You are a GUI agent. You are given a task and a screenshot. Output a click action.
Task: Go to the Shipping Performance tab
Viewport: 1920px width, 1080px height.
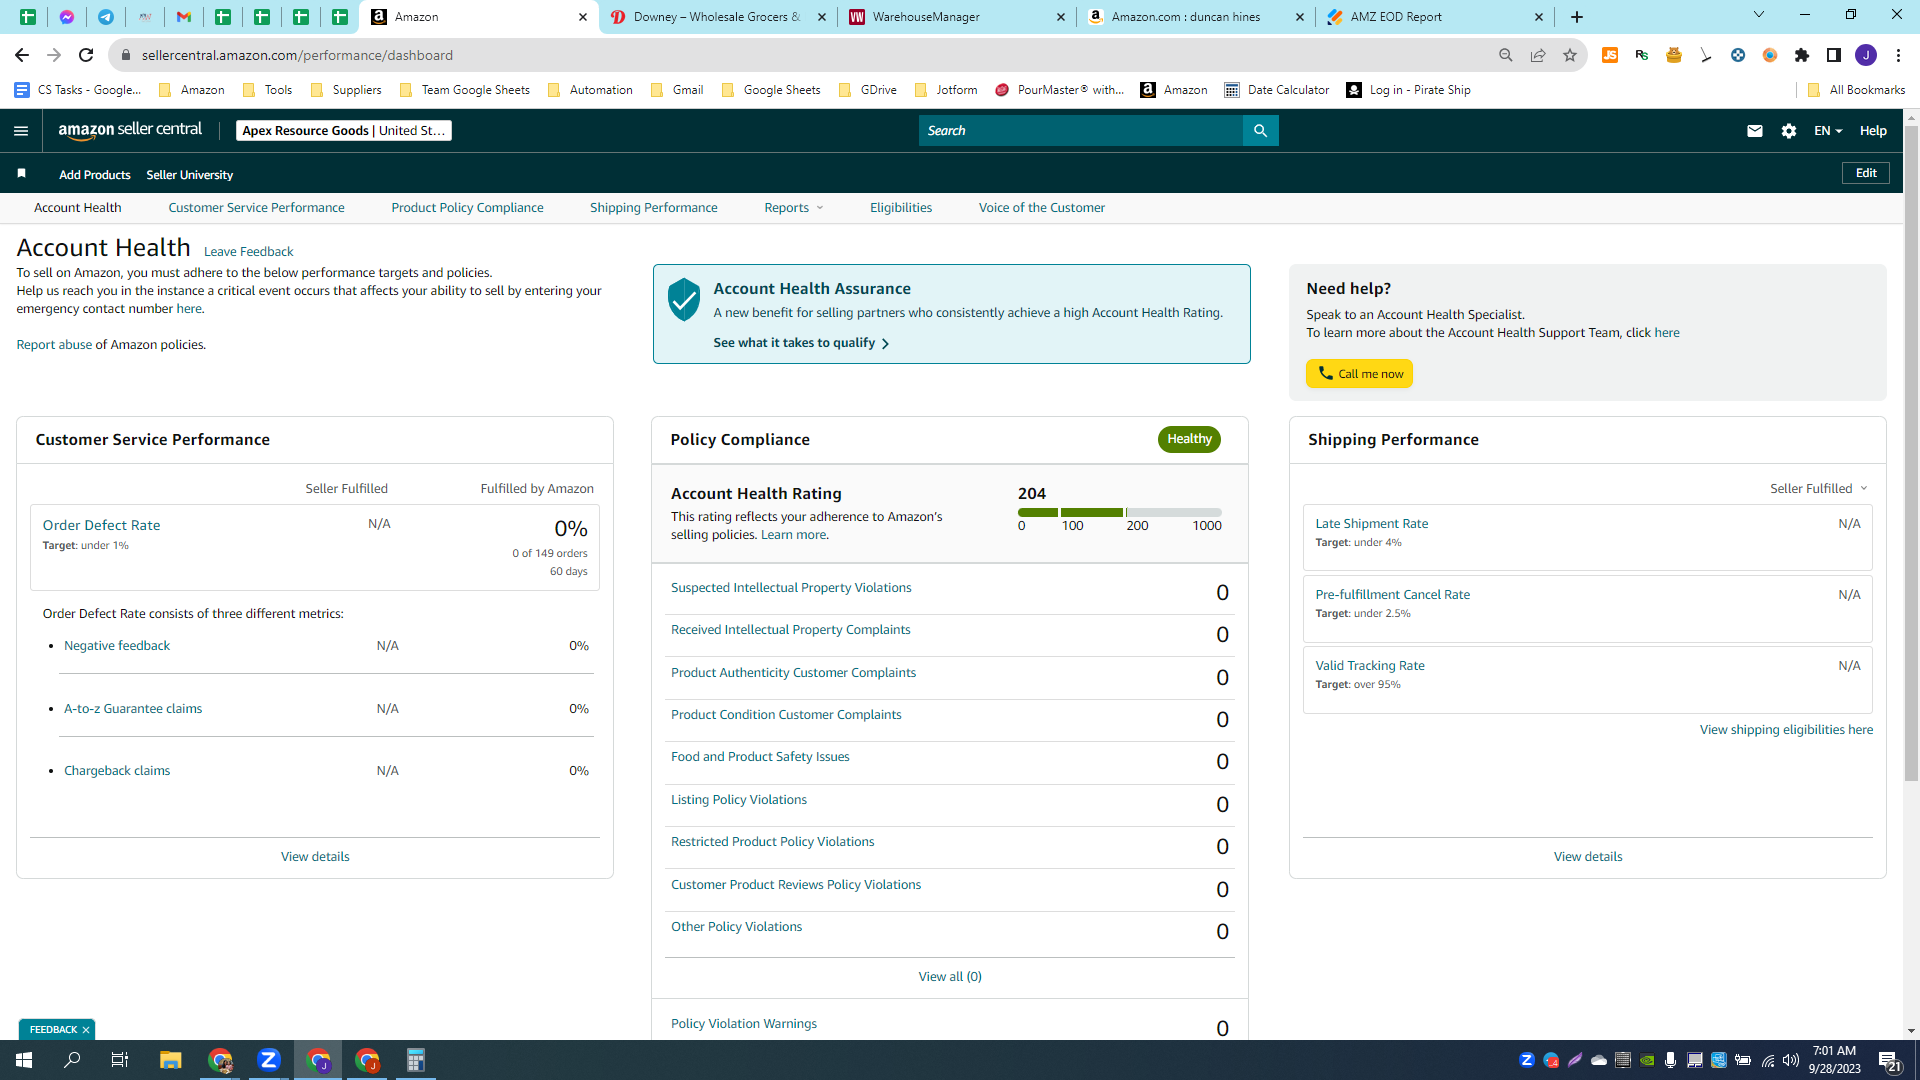point(653,208)
